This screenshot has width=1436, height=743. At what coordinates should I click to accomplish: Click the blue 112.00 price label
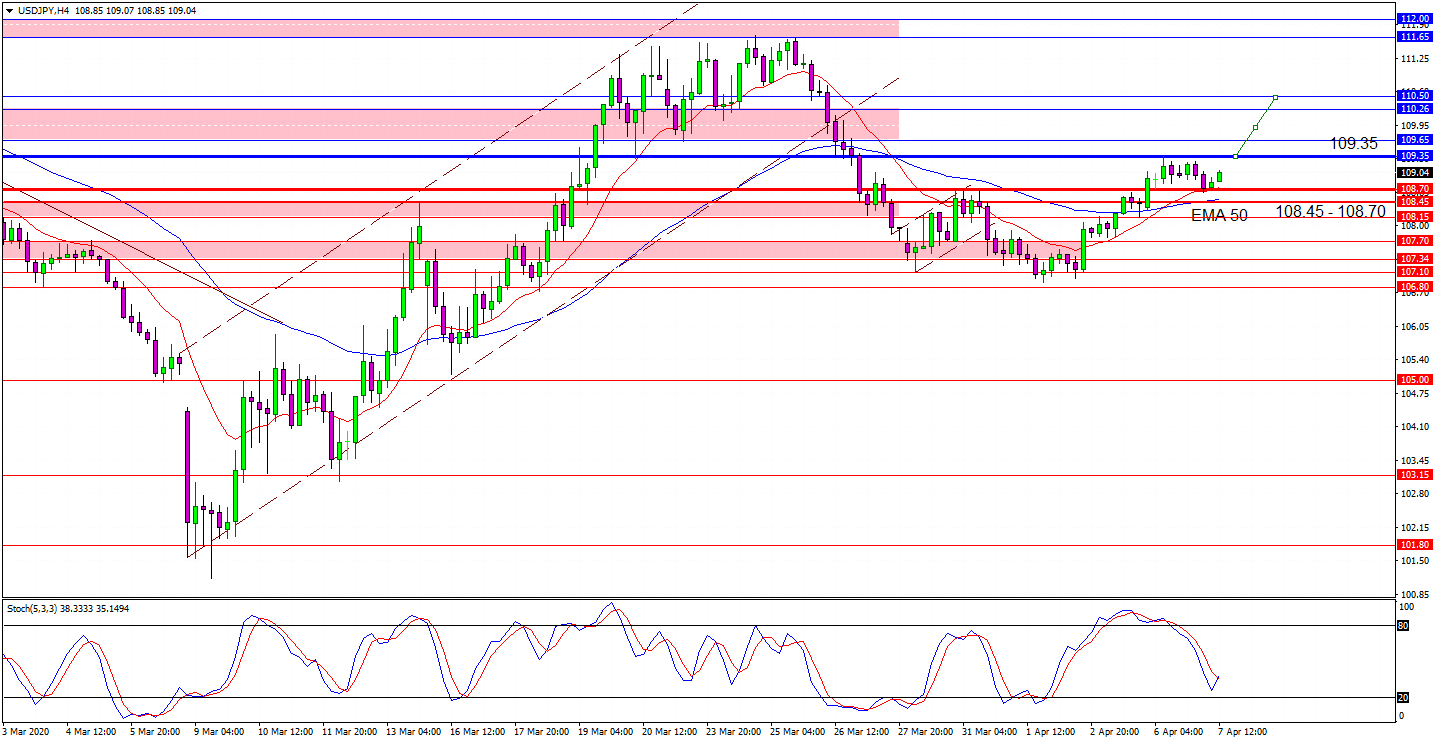coord(1415,19)
